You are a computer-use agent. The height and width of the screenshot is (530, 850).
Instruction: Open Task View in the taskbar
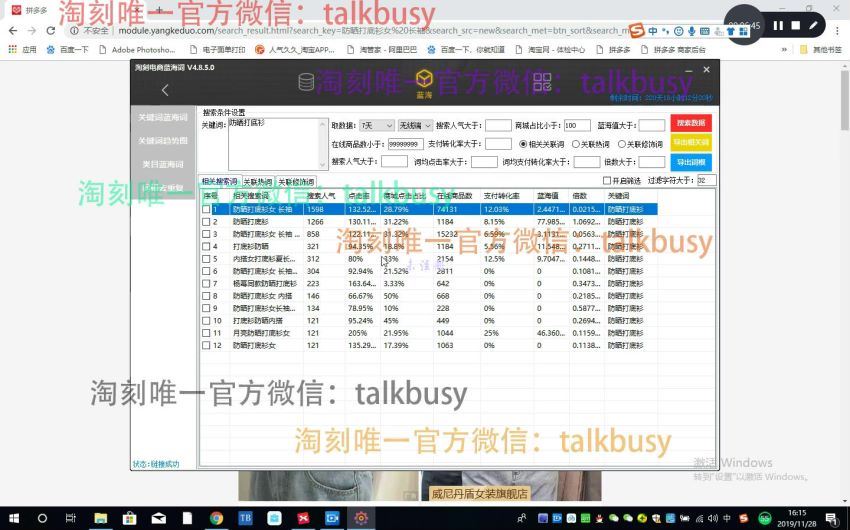pyautogui.click(x=71, y=519)
